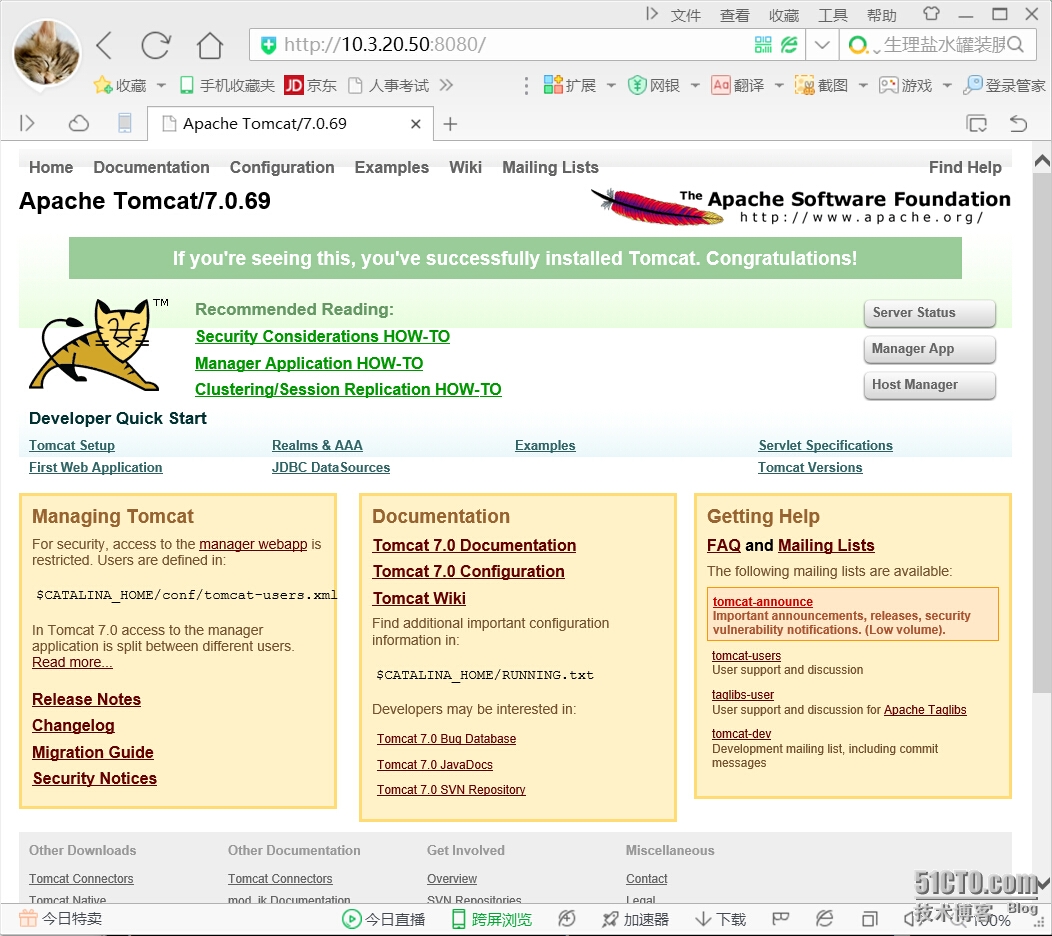Screen dimensions: 1052x936
Task: Click the Host Manager button
Action: pos(929,385)
